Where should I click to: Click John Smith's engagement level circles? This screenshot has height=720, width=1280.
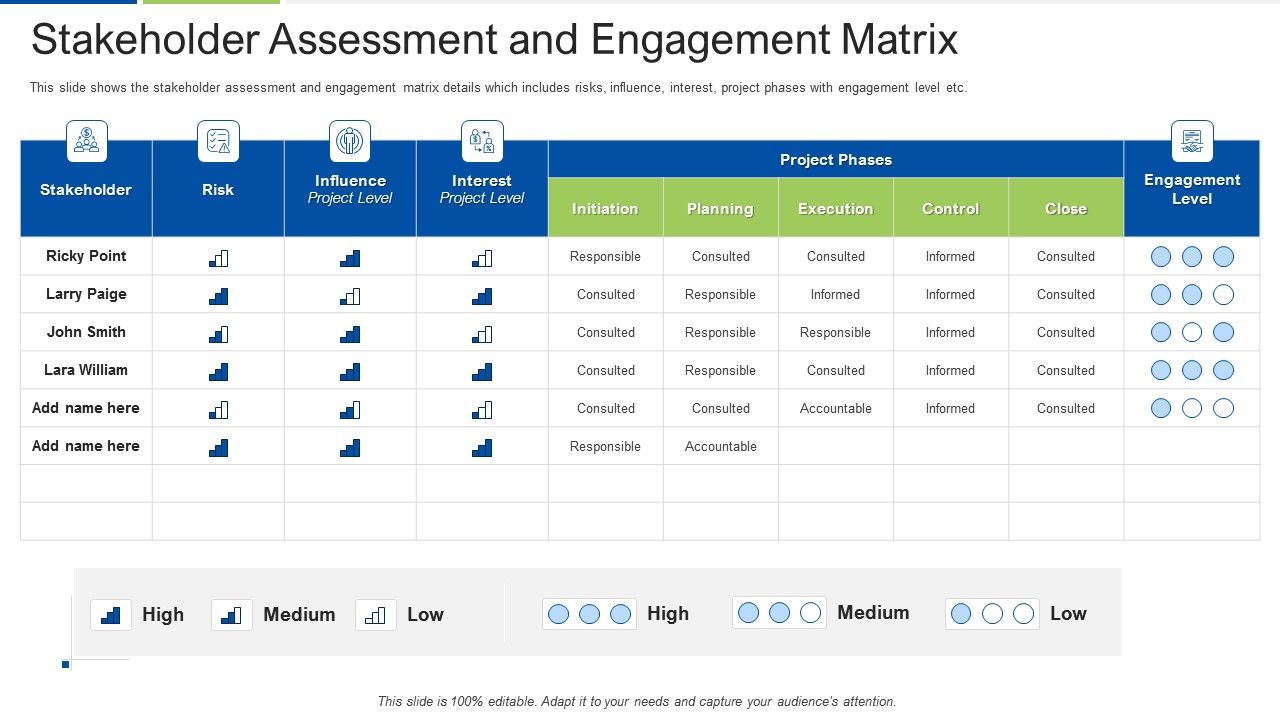point(1192,333)
